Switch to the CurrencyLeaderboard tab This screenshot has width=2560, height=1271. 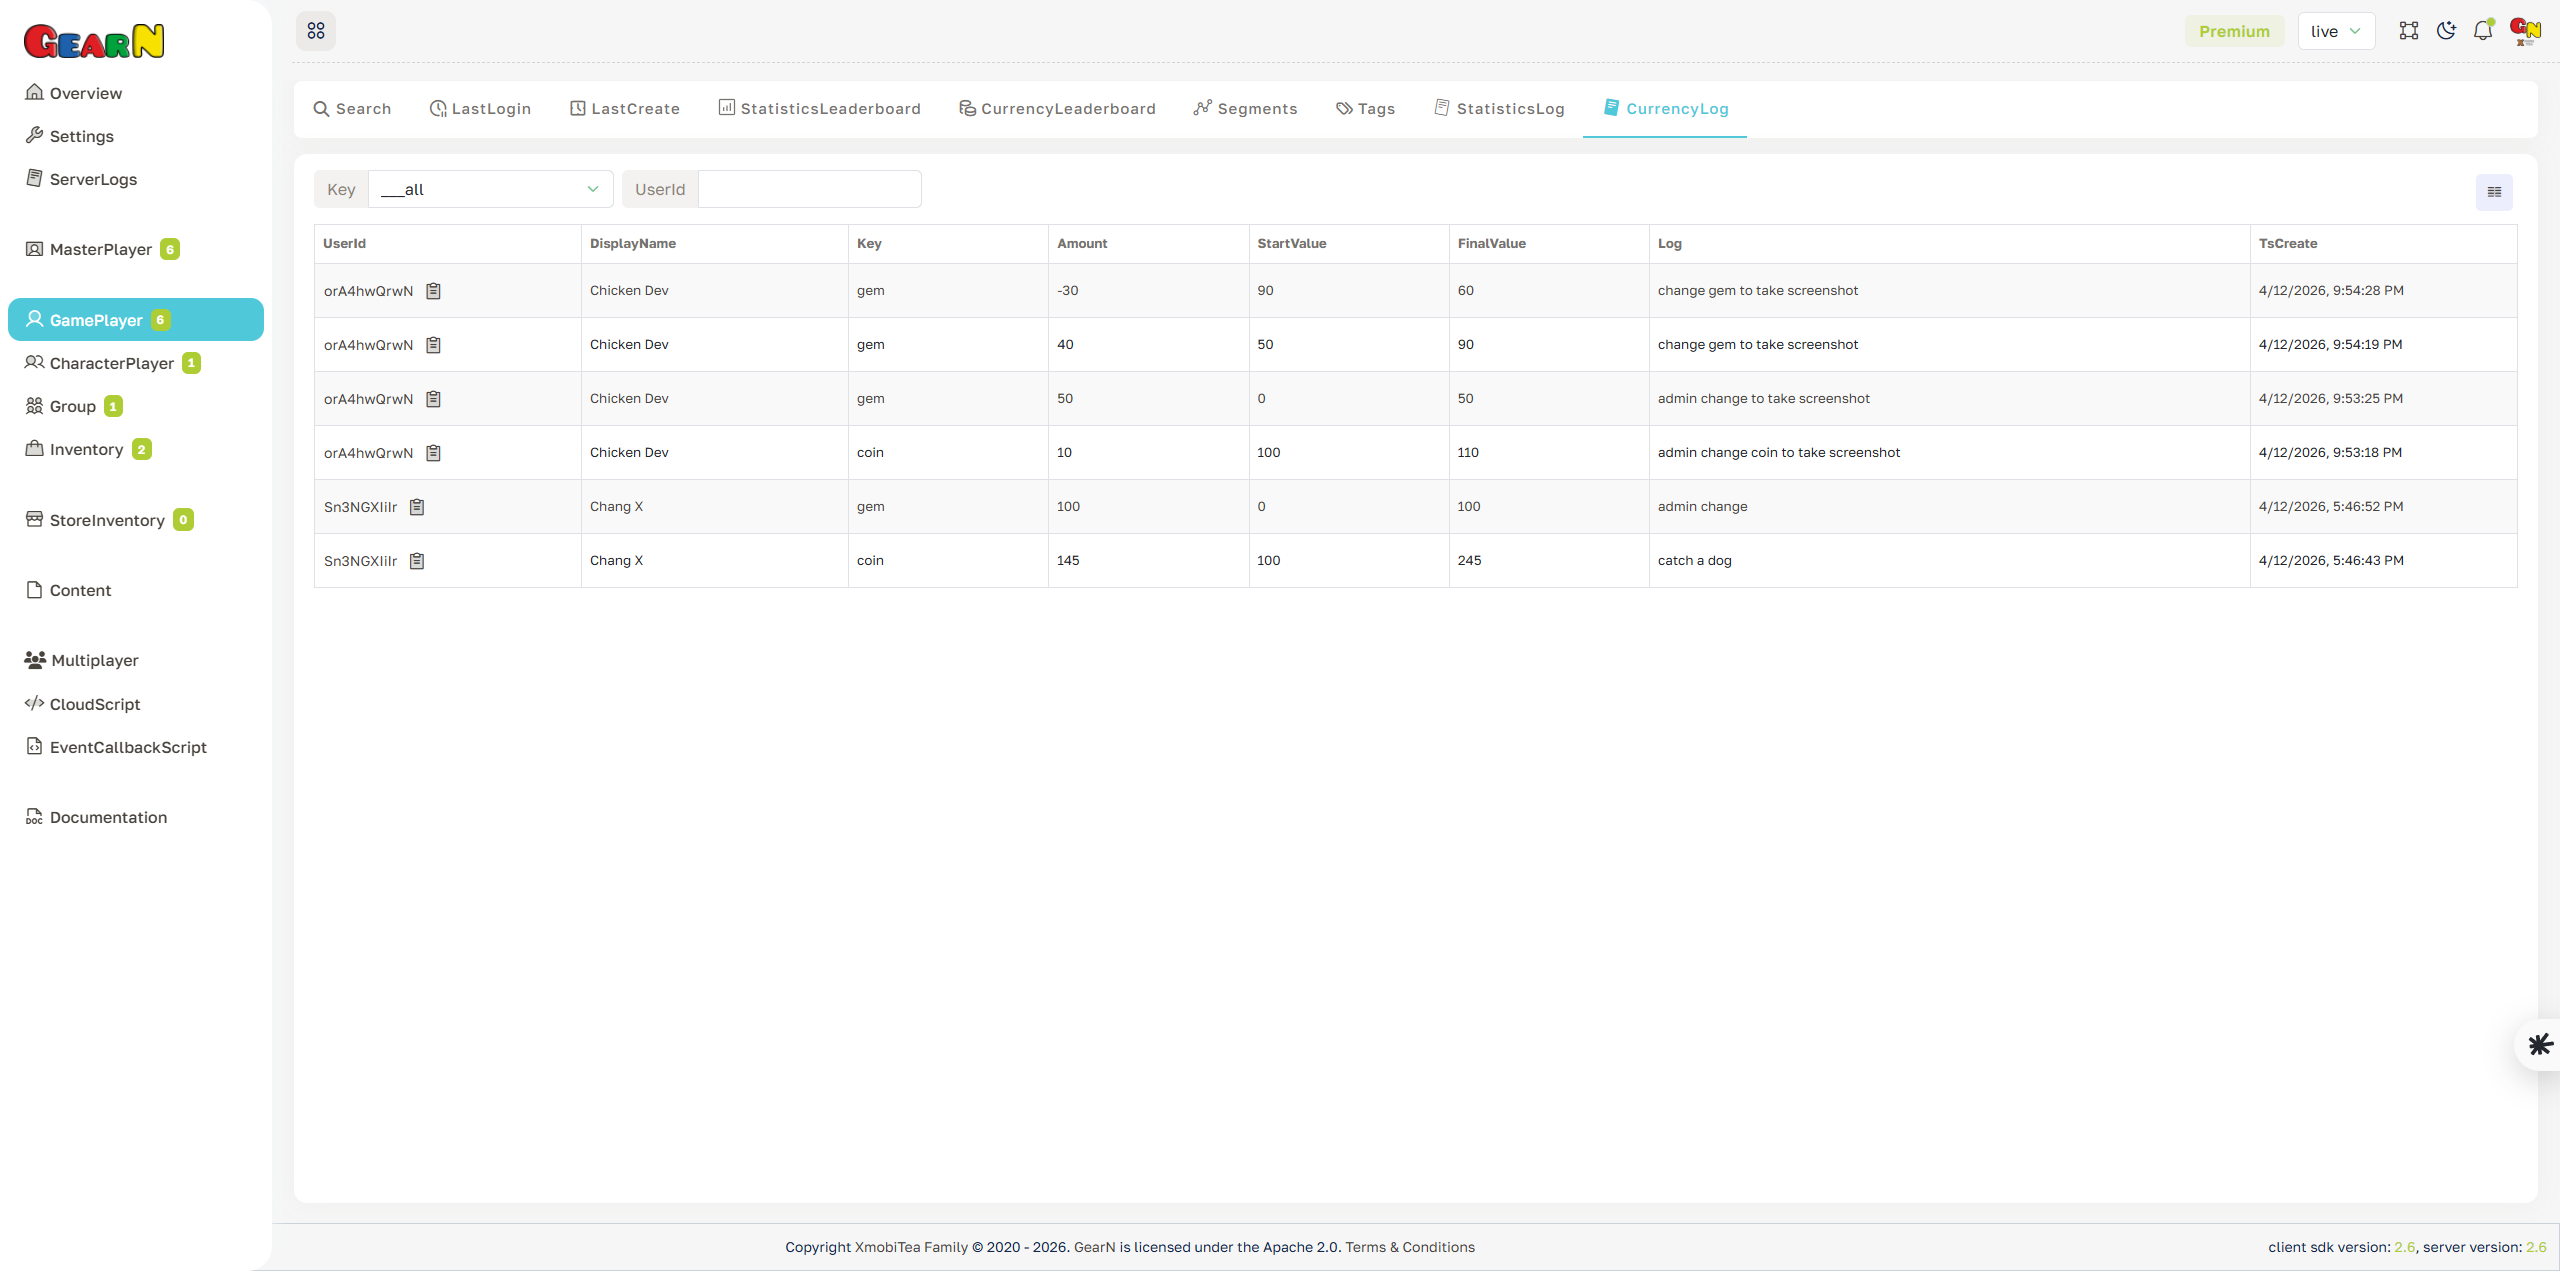click(1057, 108)
